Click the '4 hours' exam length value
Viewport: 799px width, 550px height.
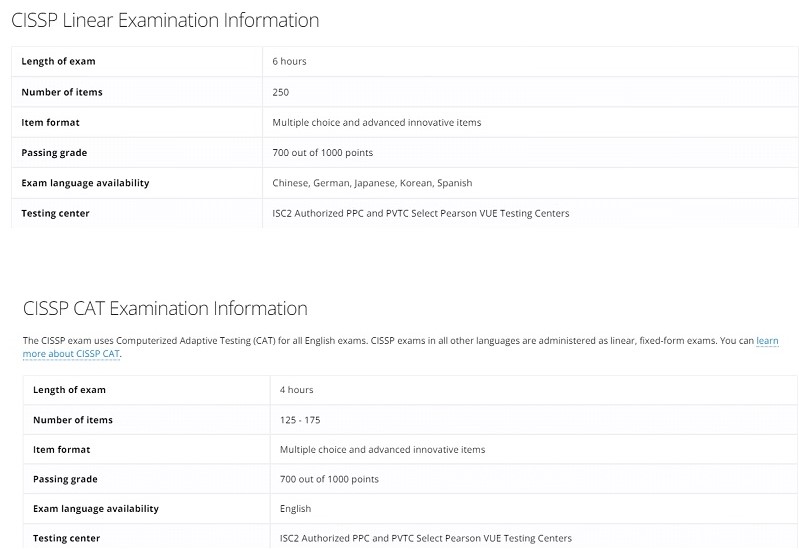(296, 390)
